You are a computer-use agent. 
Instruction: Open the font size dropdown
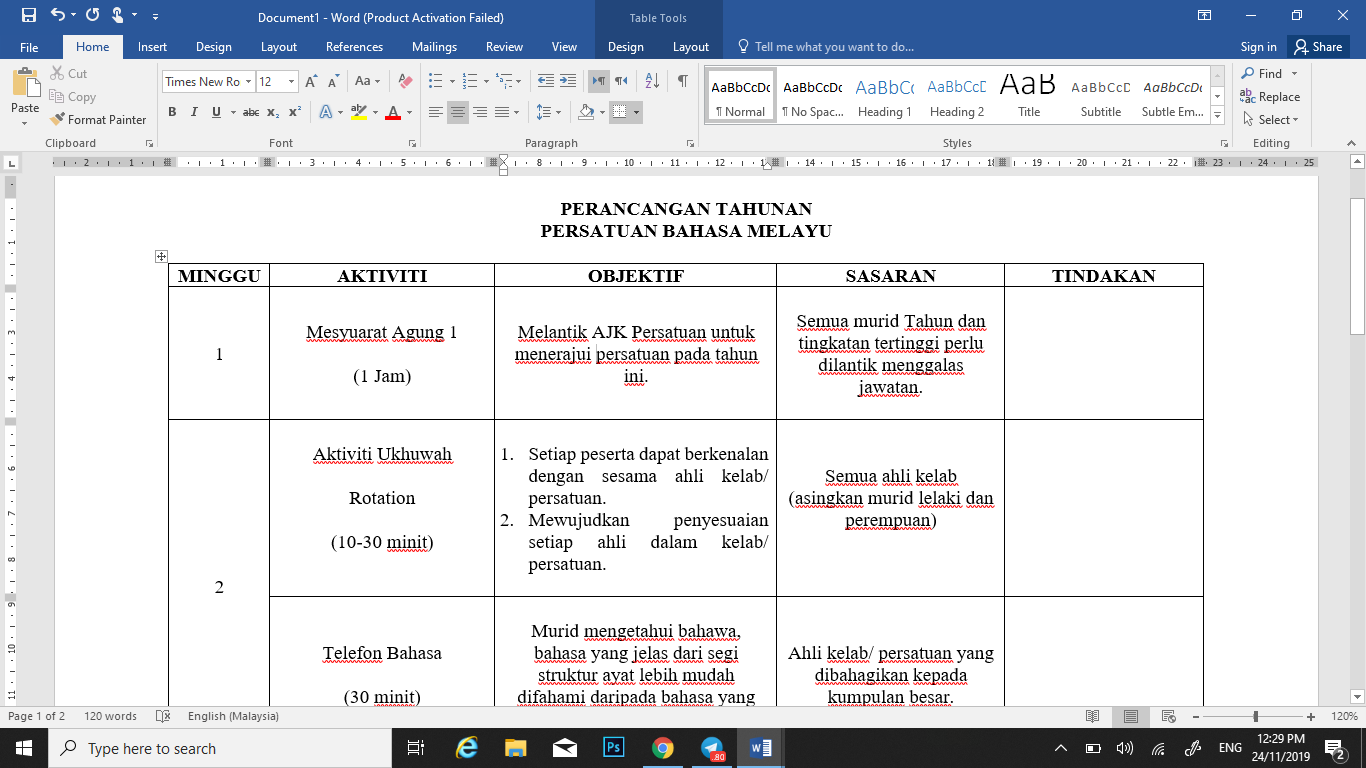[291, 82]
